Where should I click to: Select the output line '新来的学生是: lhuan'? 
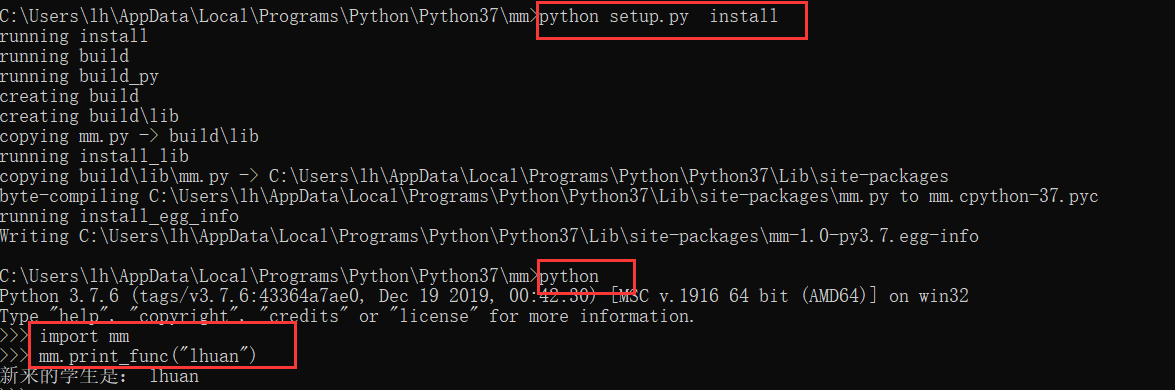coord(100,376)
